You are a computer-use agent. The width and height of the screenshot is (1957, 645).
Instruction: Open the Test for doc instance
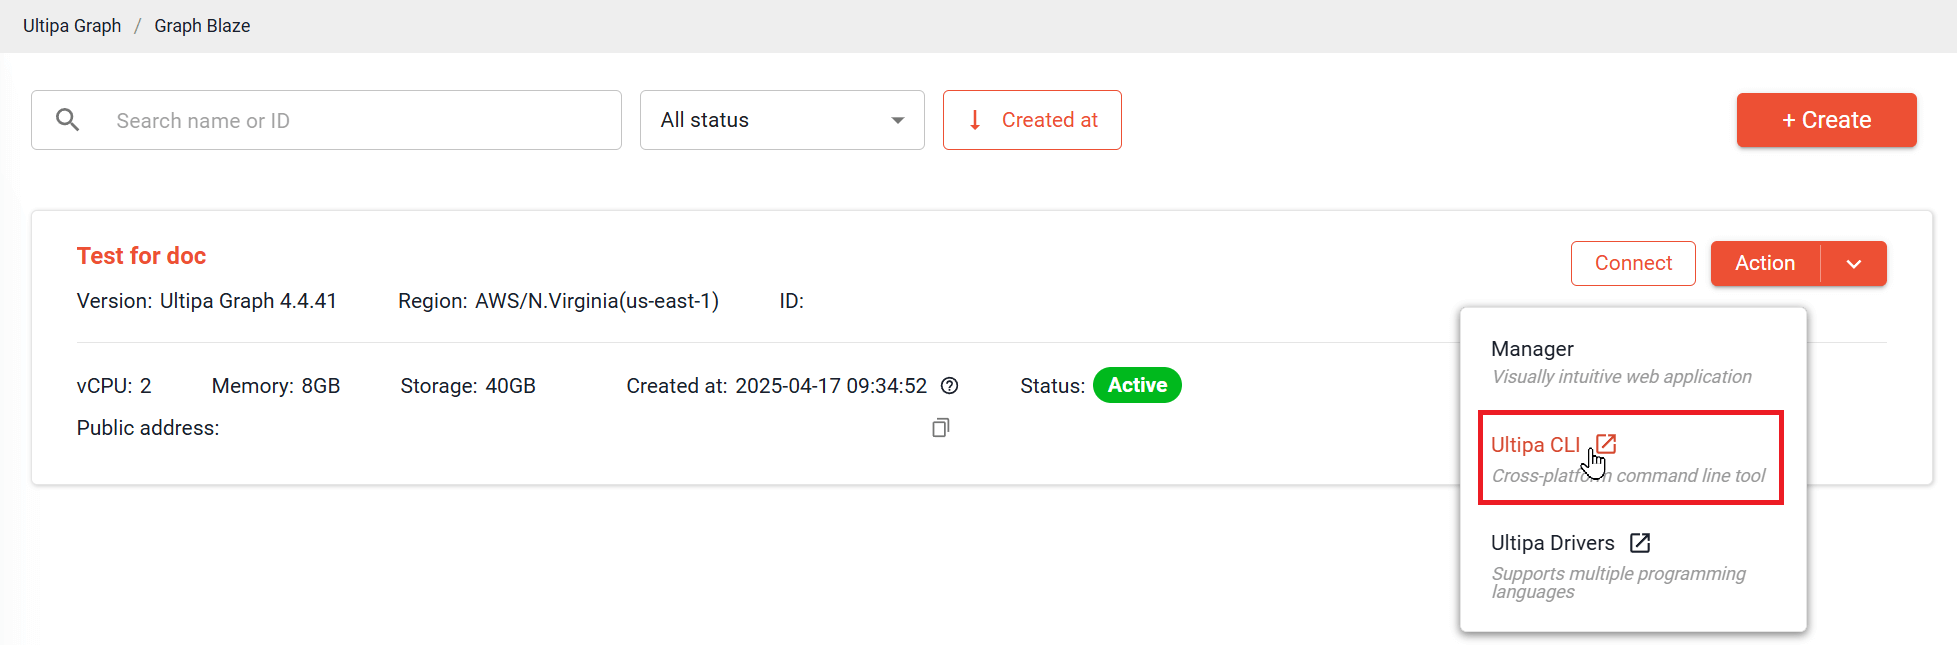tap(141, 256)
